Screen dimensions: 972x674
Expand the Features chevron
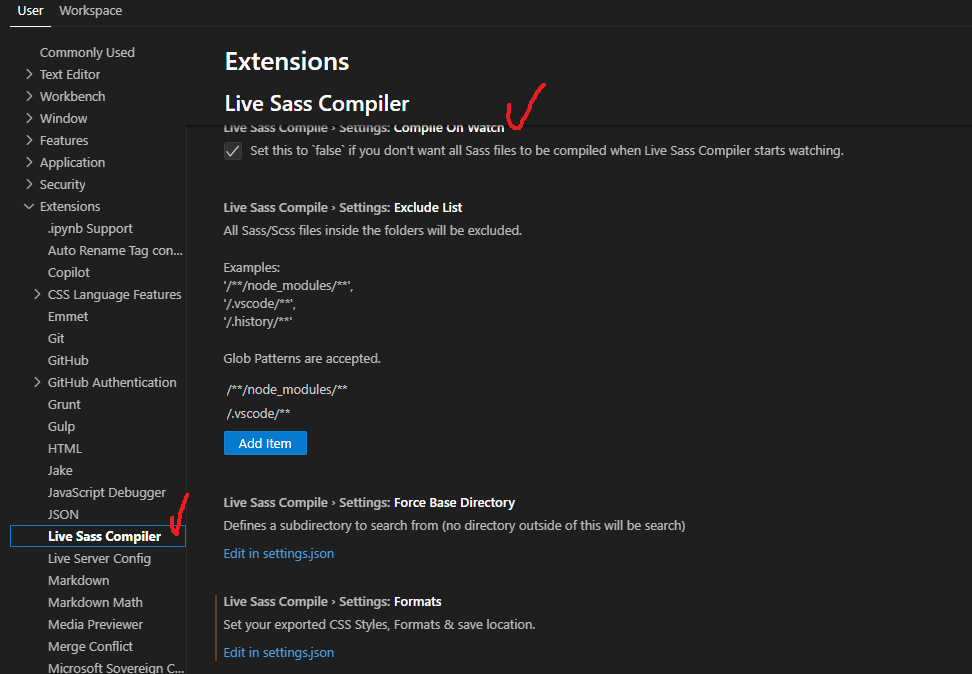pos(29,140)
